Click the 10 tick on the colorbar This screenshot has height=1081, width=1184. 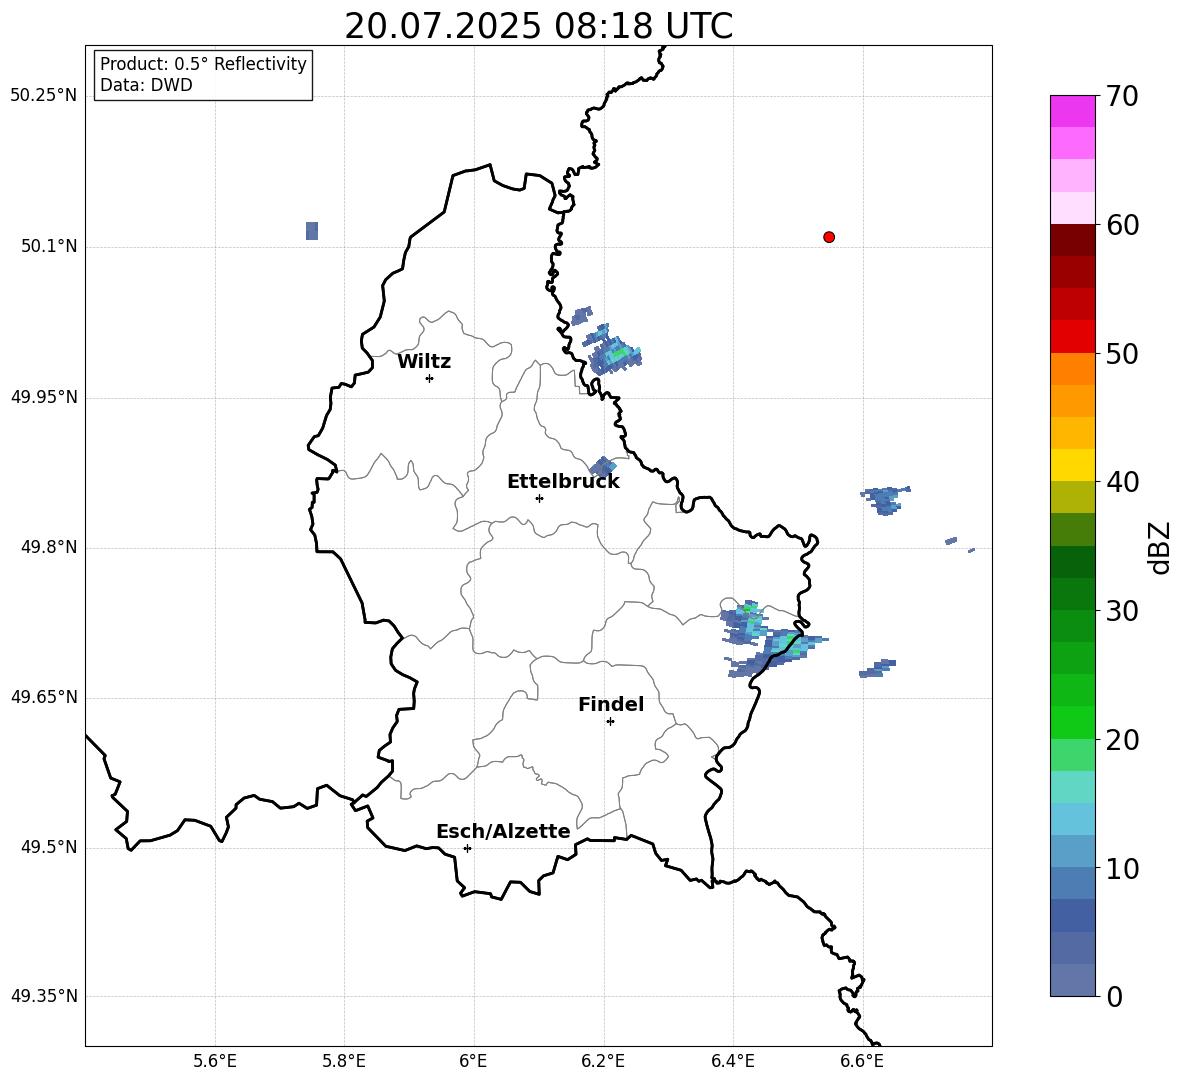pyautogui.click(x=1121, y=869)
